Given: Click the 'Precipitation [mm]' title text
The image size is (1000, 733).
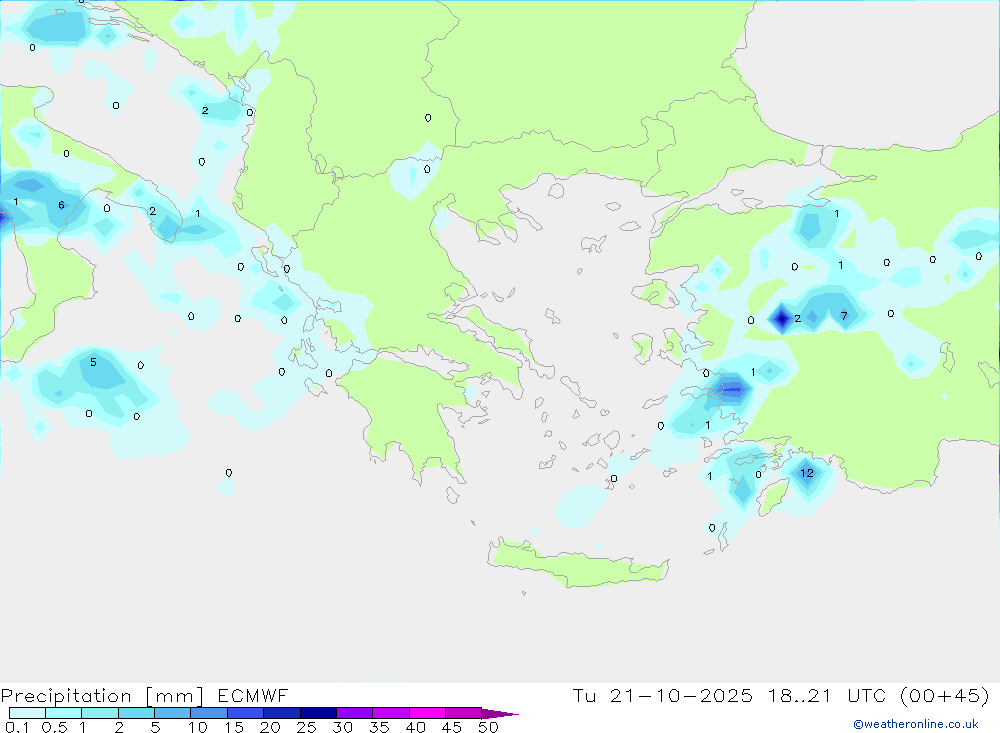Looking at the screenshot, I should pos(102,695).
